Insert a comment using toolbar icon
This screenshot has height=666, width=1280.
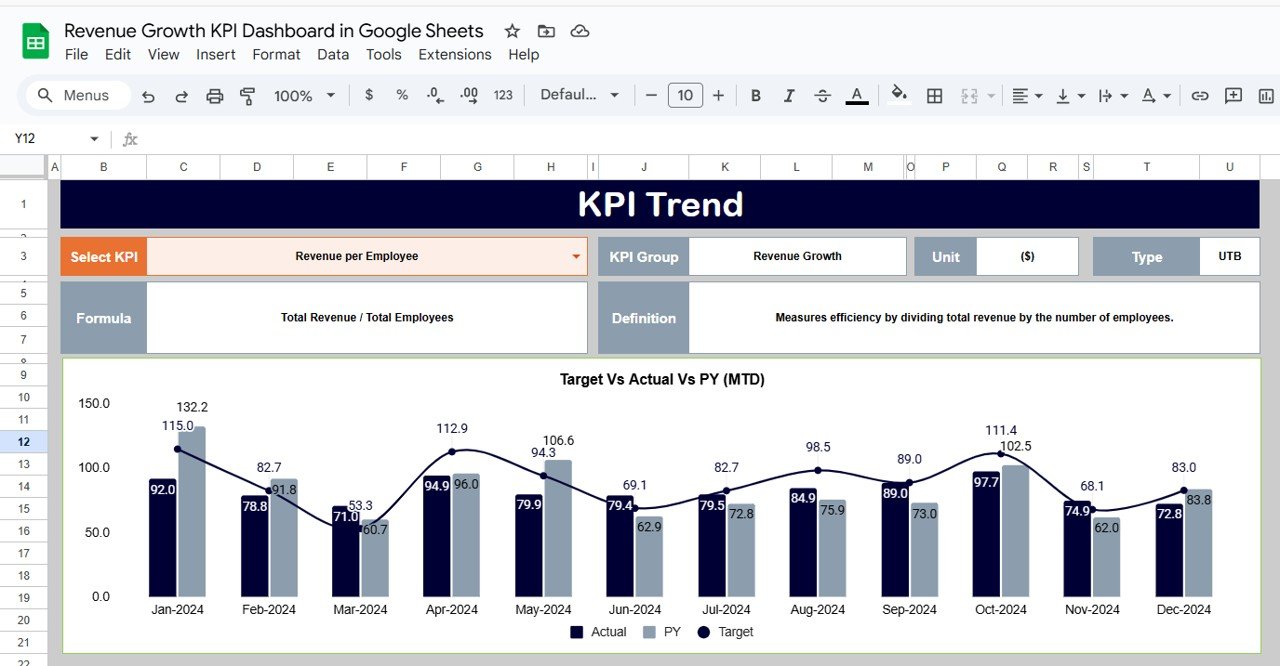point(1233,95)
